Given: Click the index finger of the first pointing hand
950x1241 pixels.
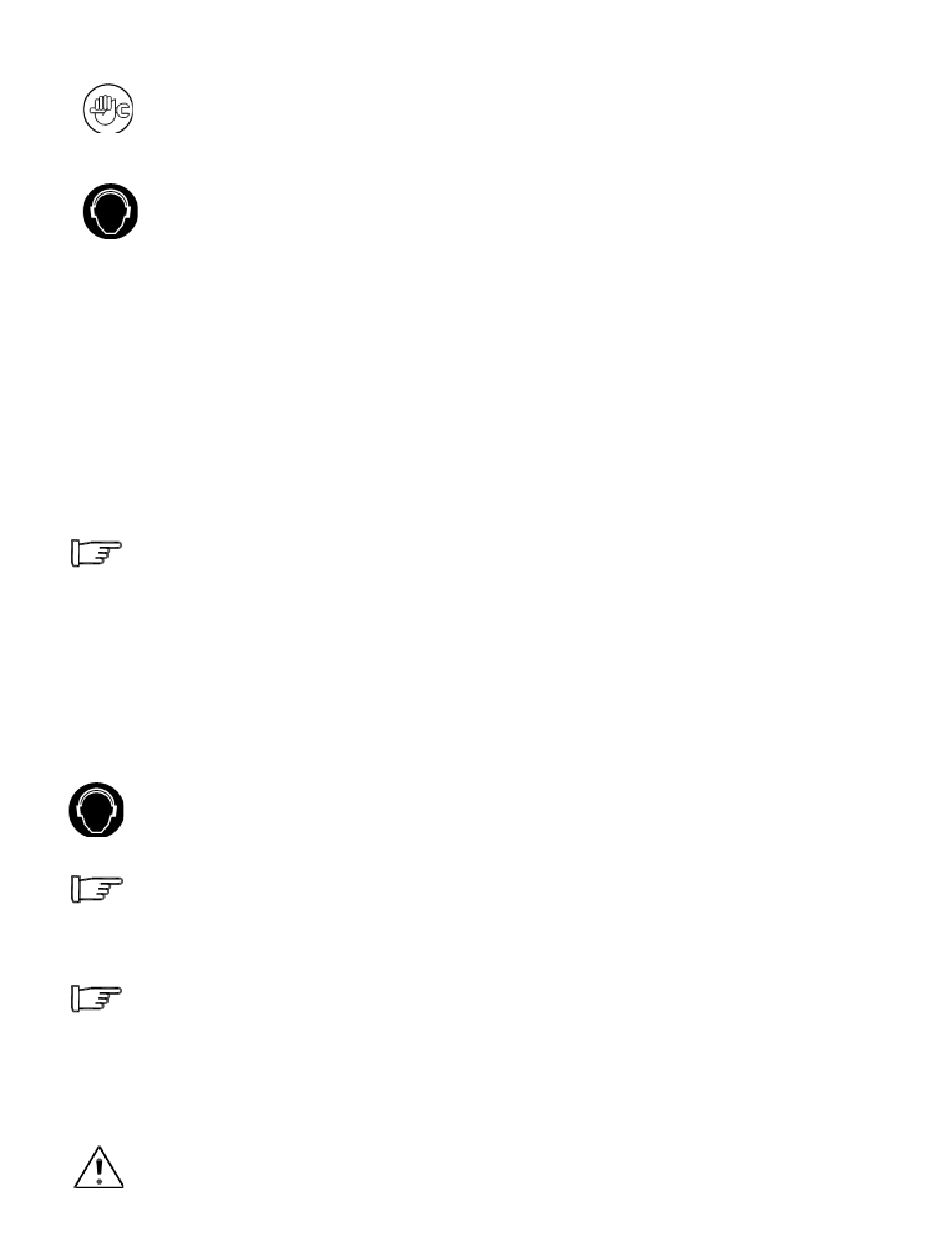Looking at the screenshot, I should tap(108, 546).
